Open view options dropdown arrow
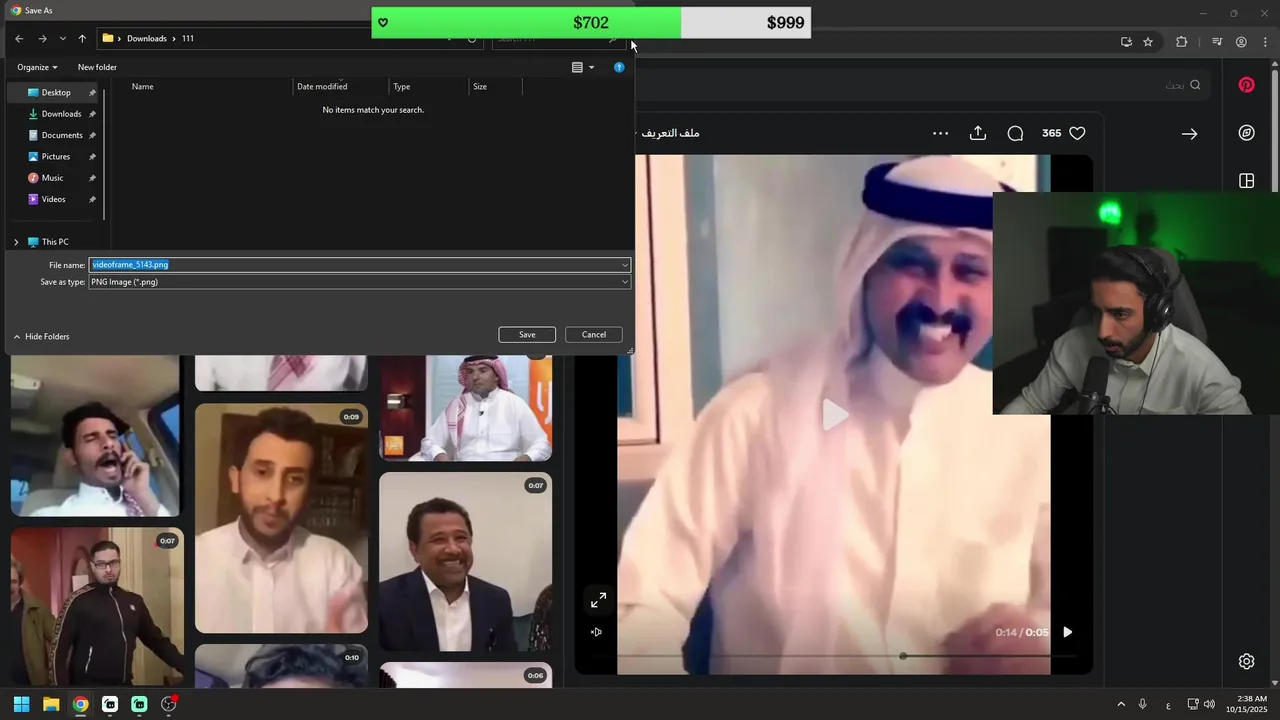This screenshot has height=720, width=1280. [591, 67]
